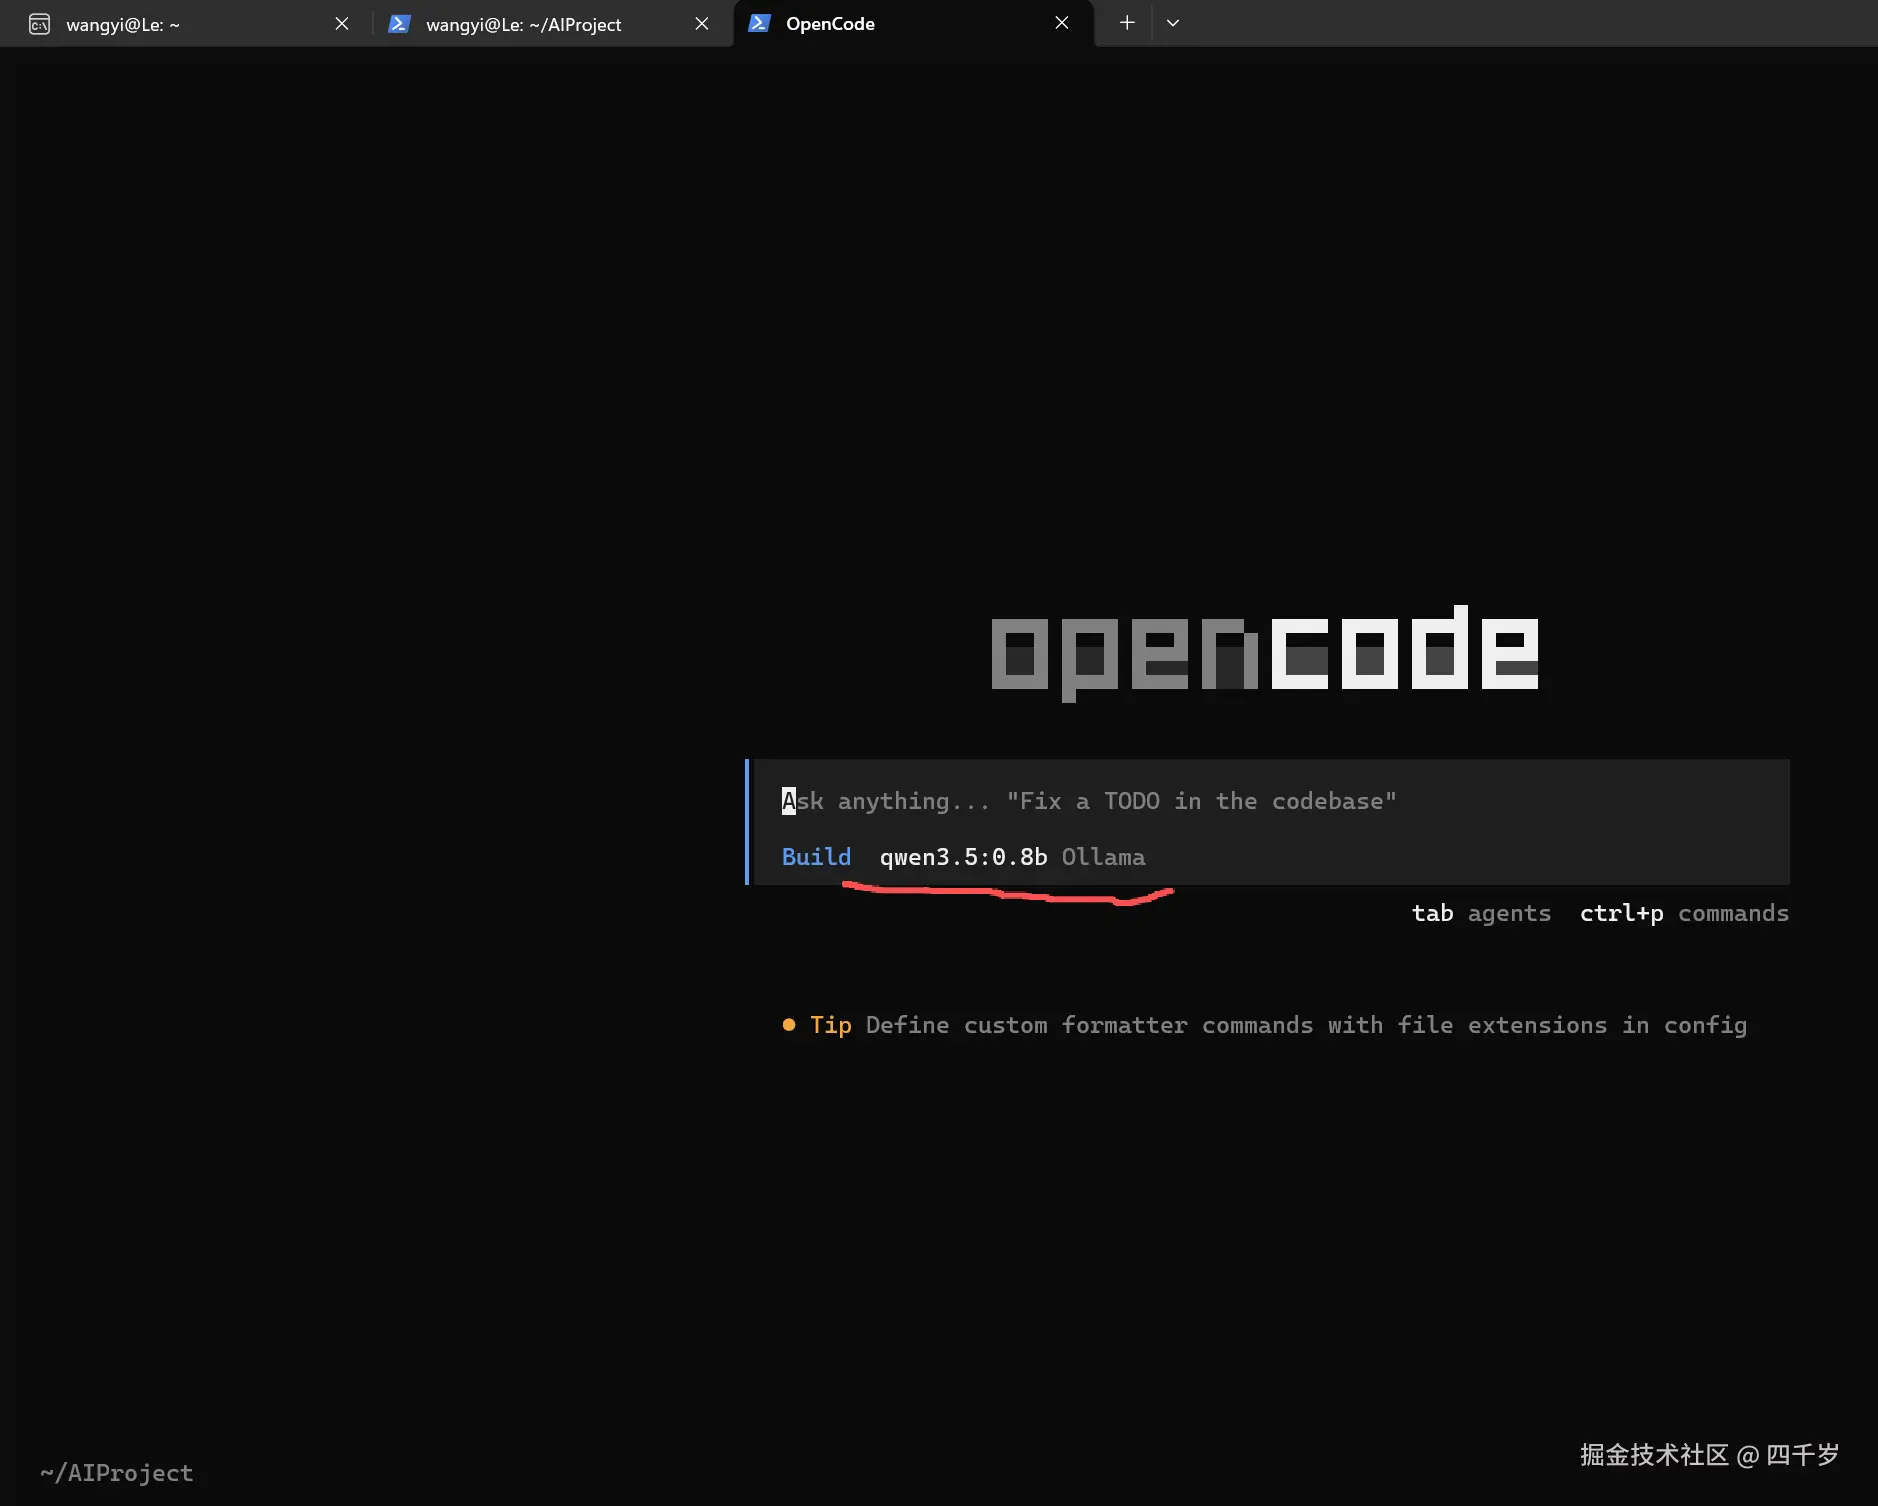Switch to the wangyi@Le: ~ terminal tab

point(186,23)
